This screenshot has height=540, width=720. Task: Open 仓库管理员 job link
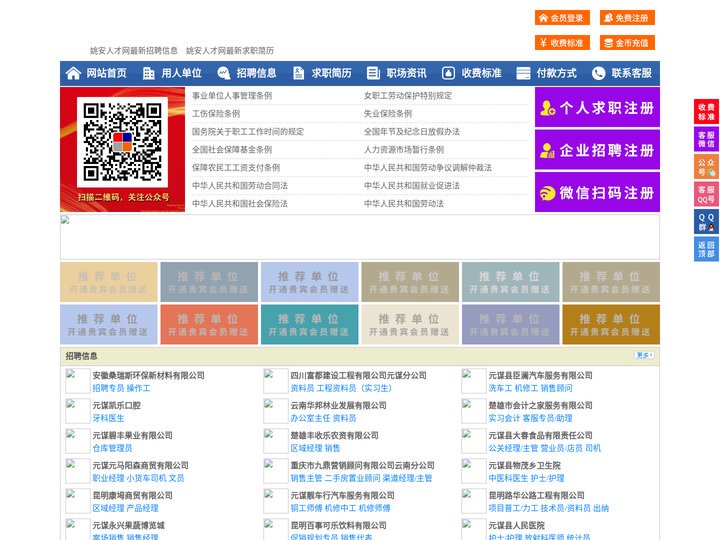[x=112, y=448]
